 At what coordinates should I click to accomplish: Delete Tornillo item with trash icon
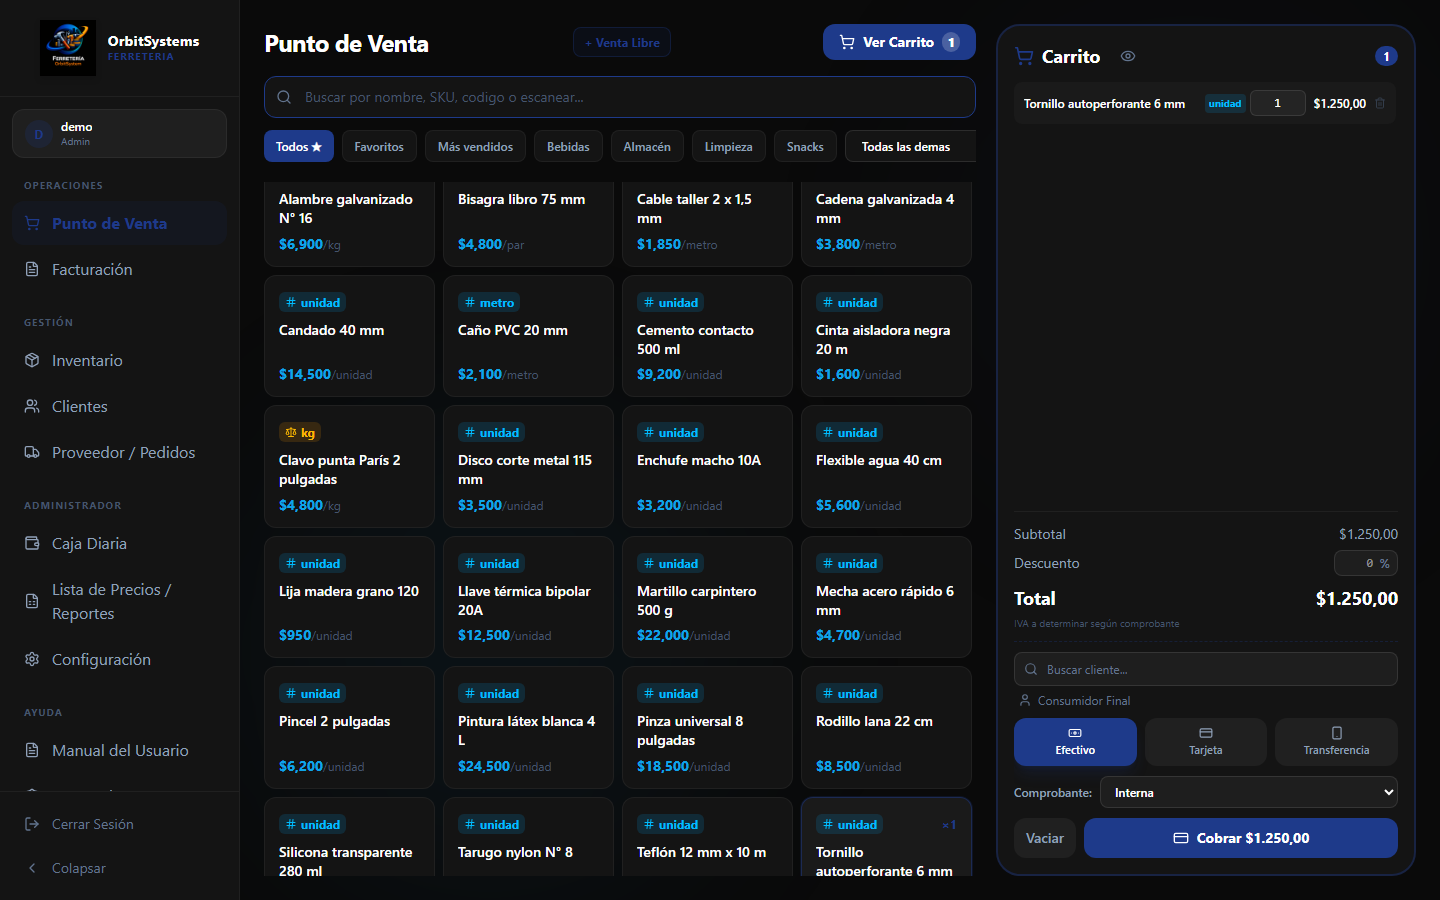[1380, 103]
